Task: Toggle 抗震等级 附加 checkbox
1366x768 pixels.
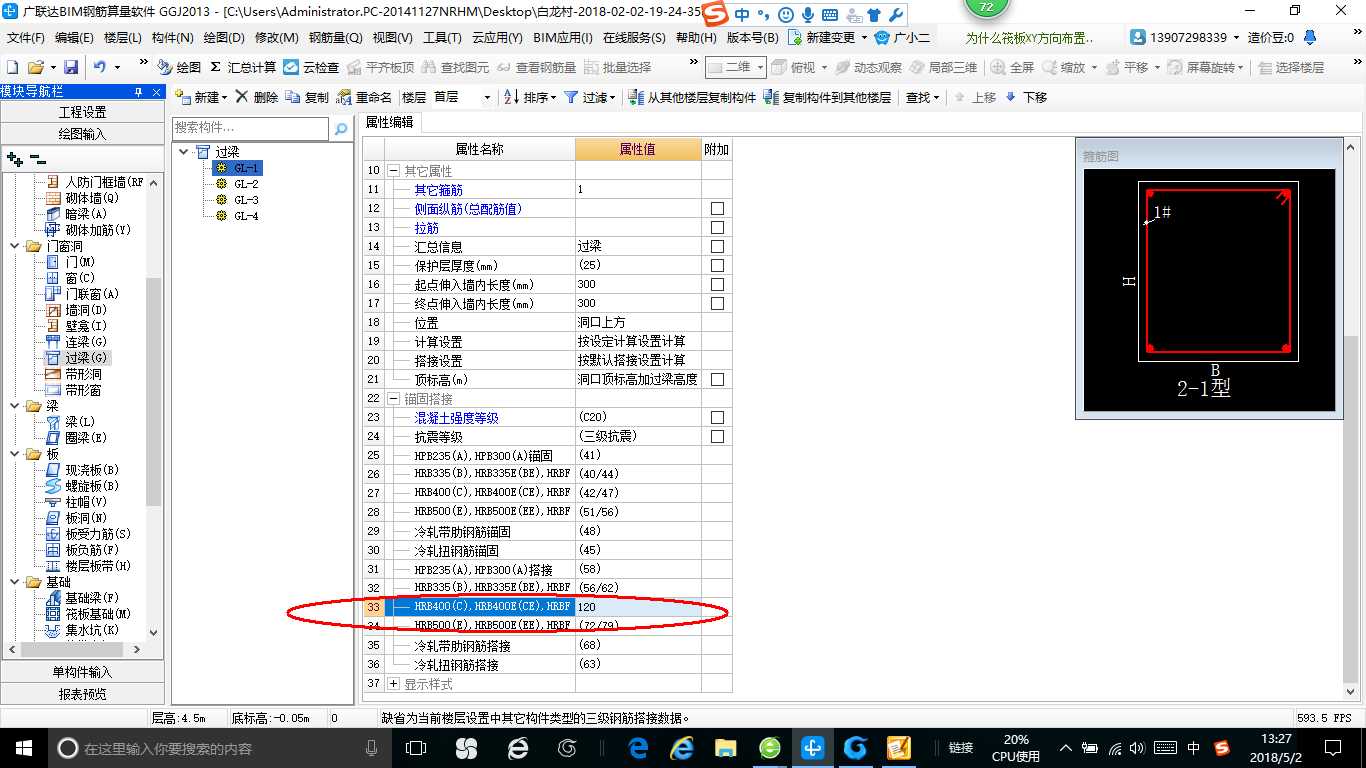Action: coord(717,437)
